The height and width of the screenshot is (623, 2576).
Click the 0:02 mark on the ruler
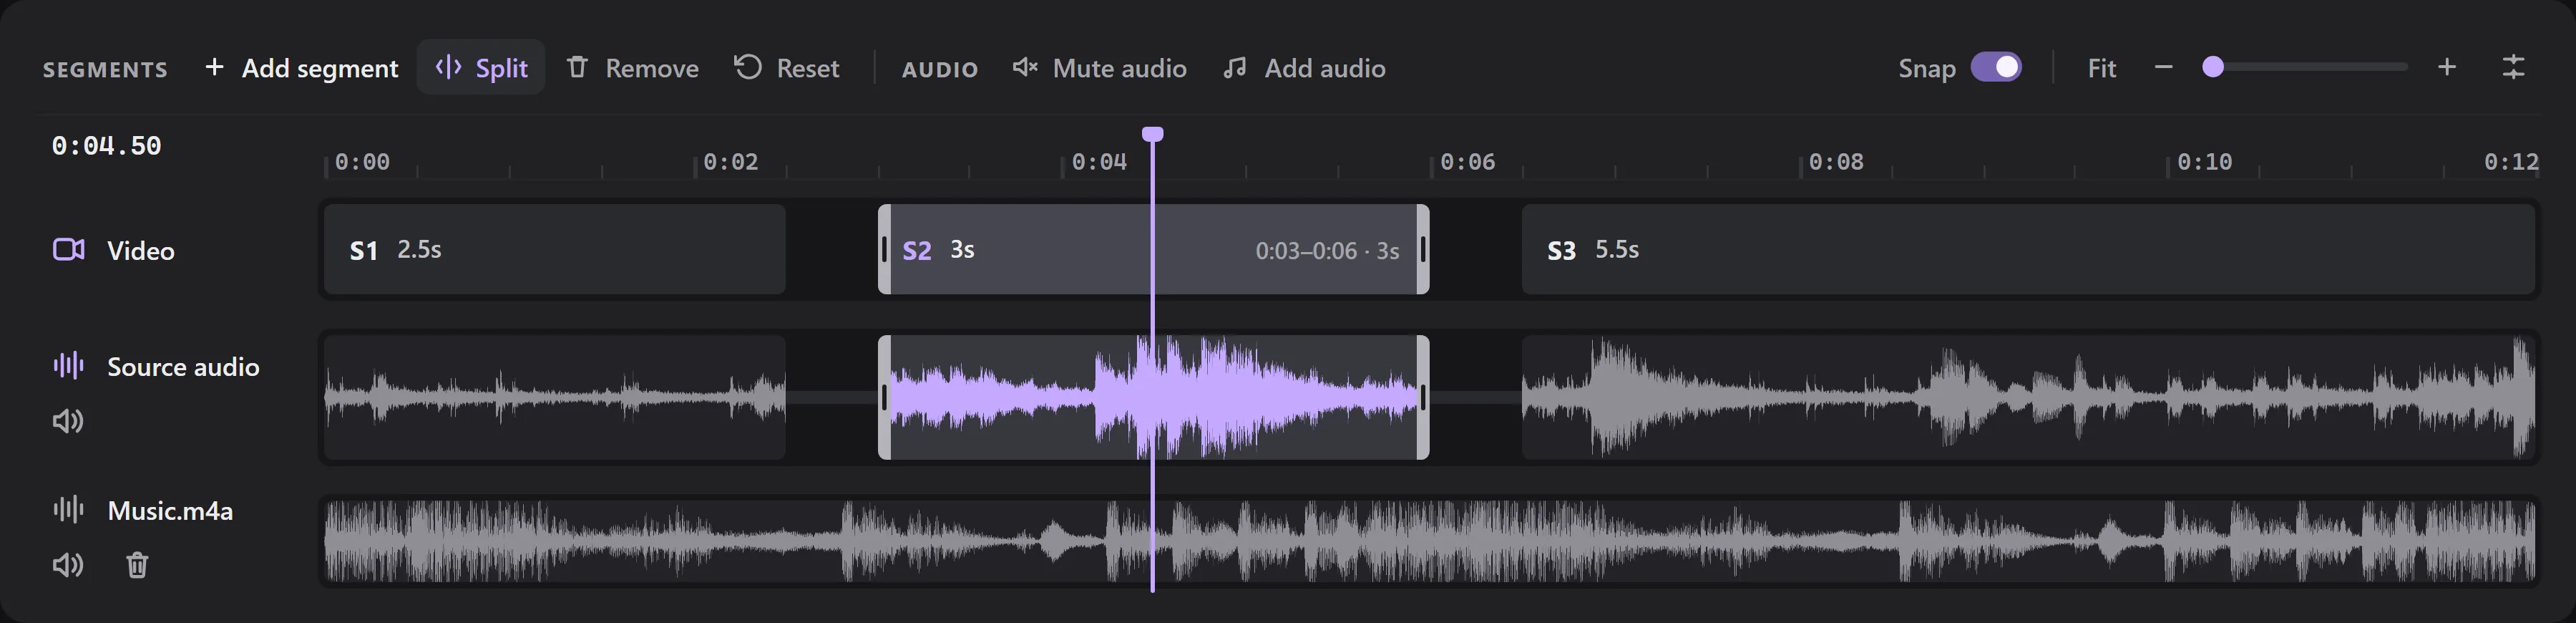(730, 161)
